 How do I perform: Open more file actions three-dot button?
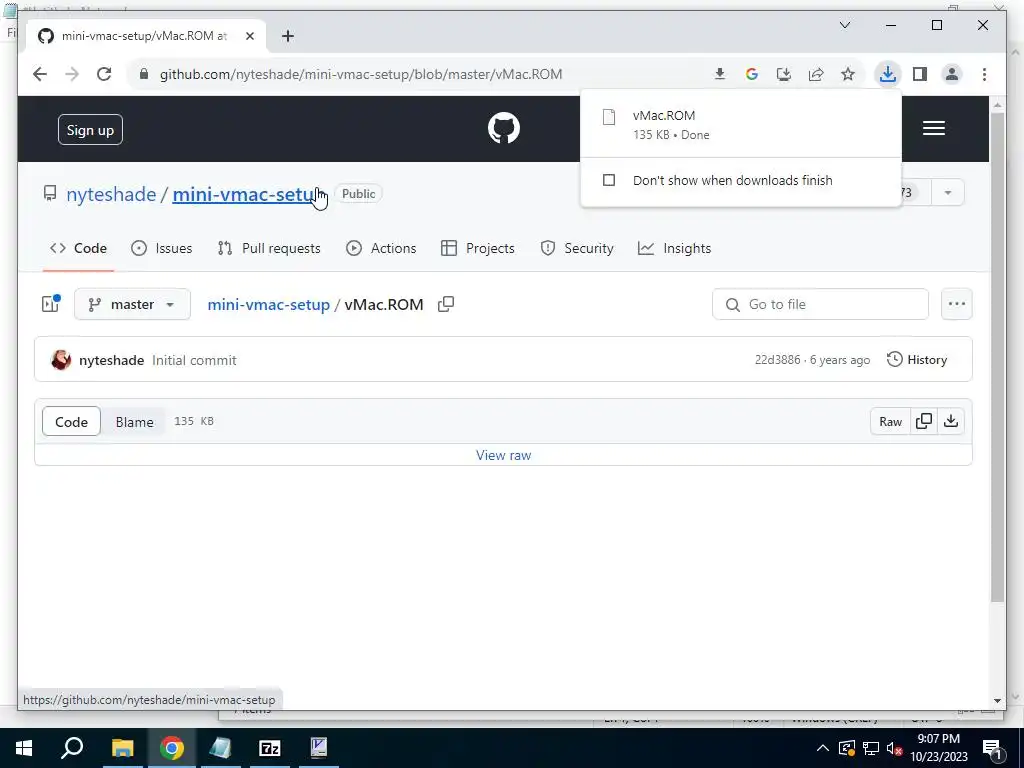(957, 304)
